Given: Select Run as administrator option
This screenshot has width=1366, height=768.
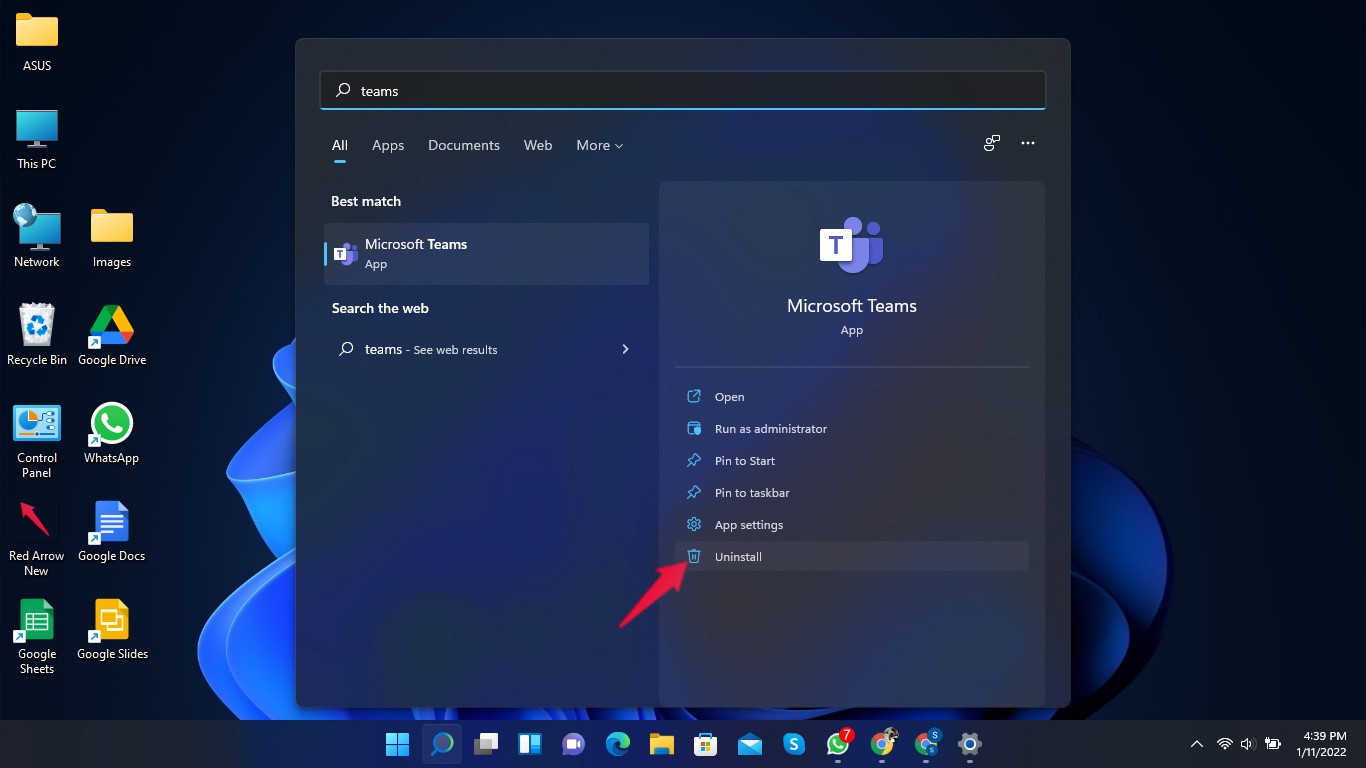Looking at the screenshot, I should pyautogui.click(x=770, y=429).
